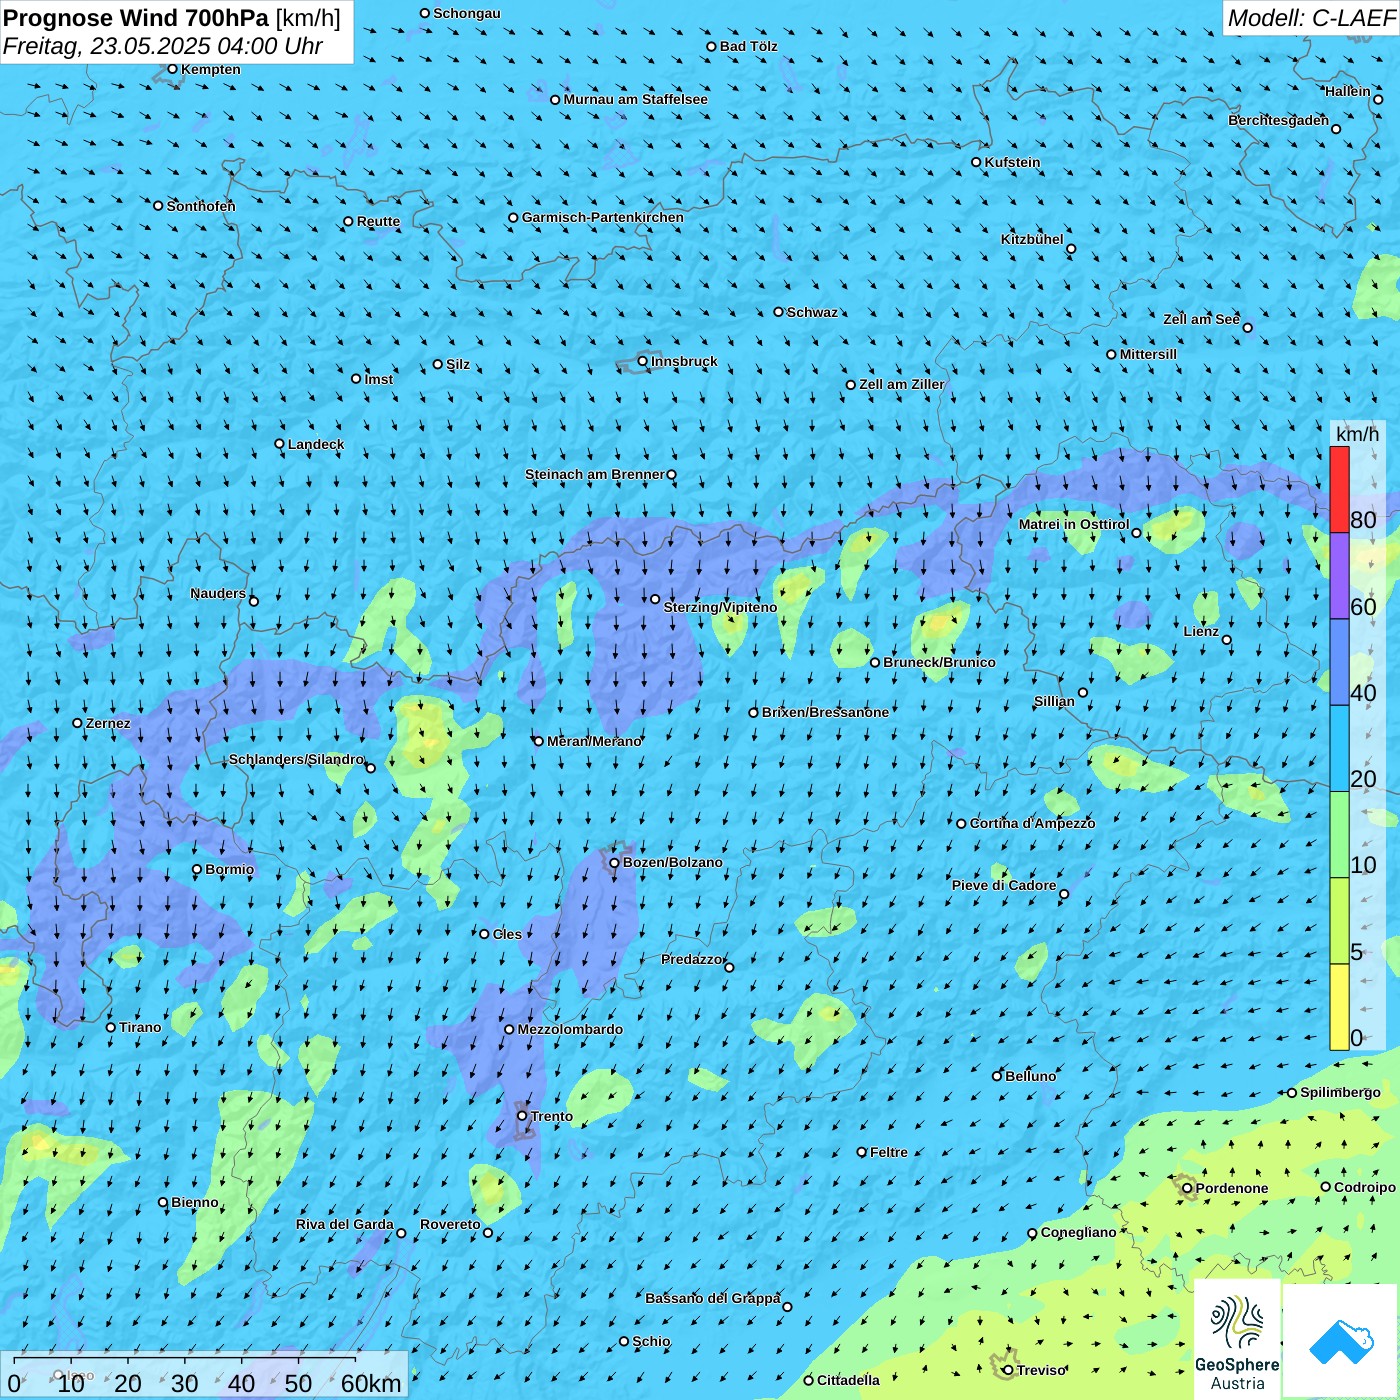
Task: Click the Kufstein location dot
Action: [x=977, y=162]
